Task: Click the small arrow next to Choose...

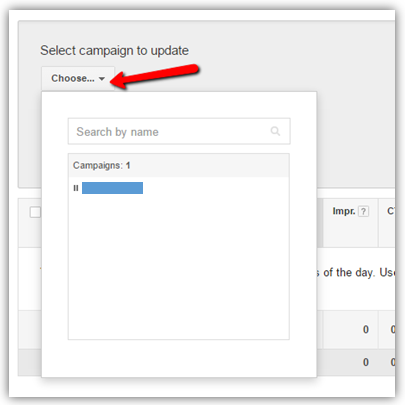Action: [x=102, y=79]
